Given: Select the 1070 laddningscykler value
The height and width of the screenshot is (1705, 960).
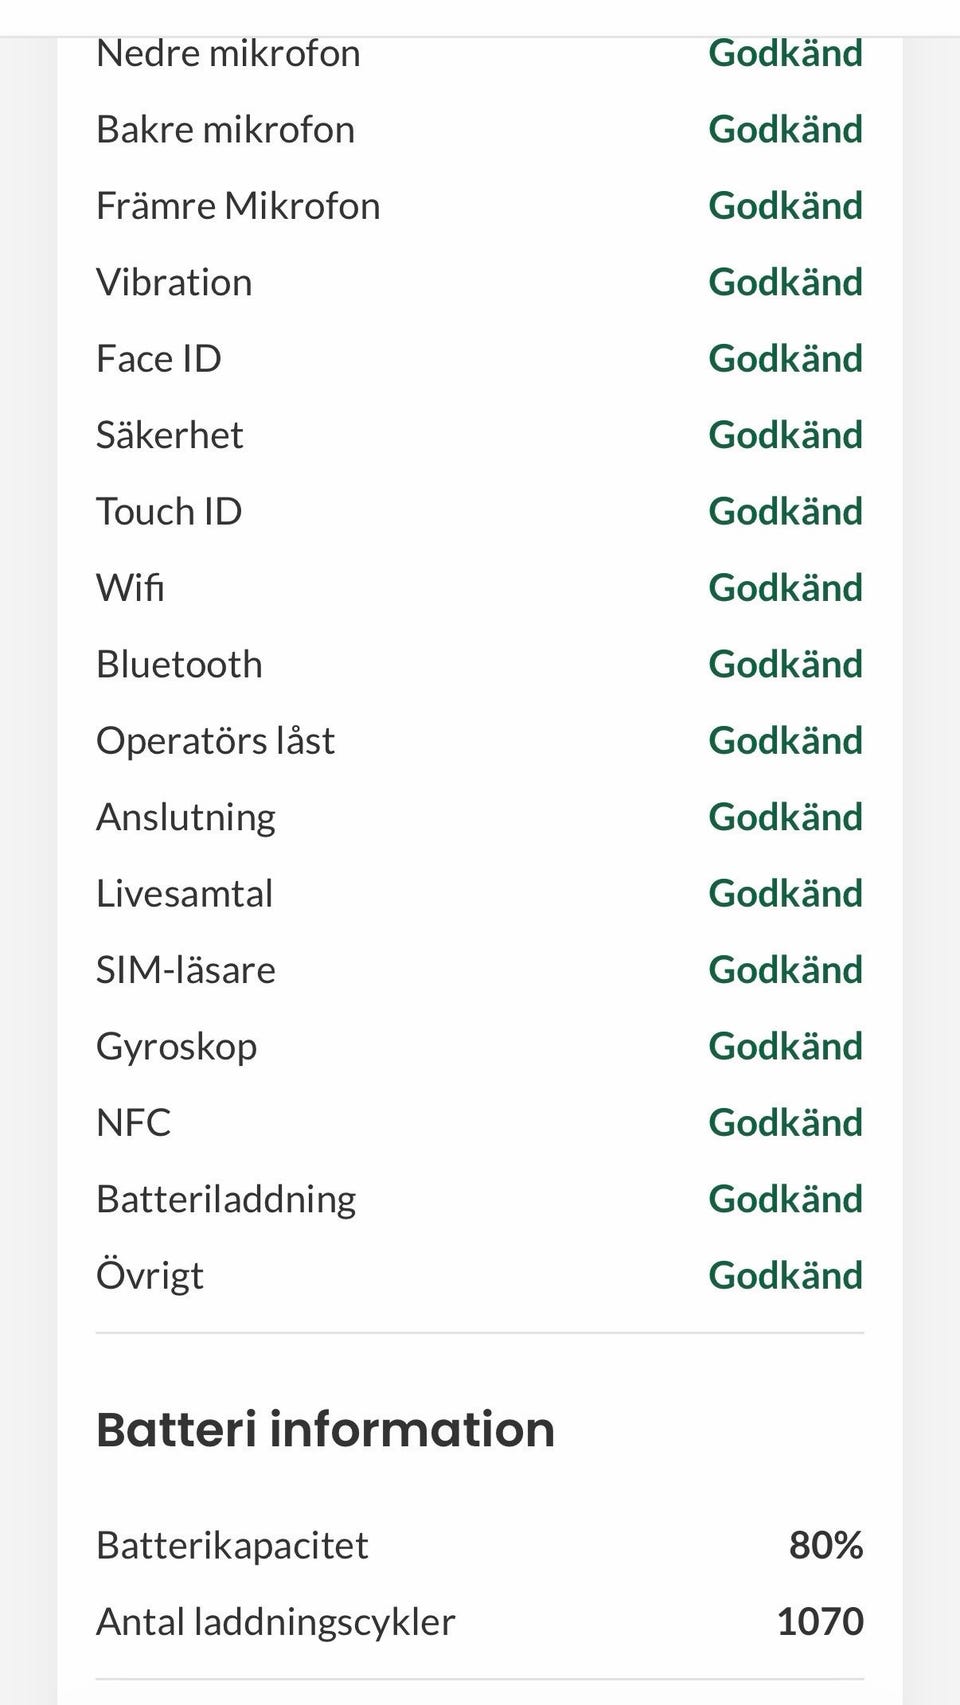Looking at the screenshot, I should point(819,1622).
